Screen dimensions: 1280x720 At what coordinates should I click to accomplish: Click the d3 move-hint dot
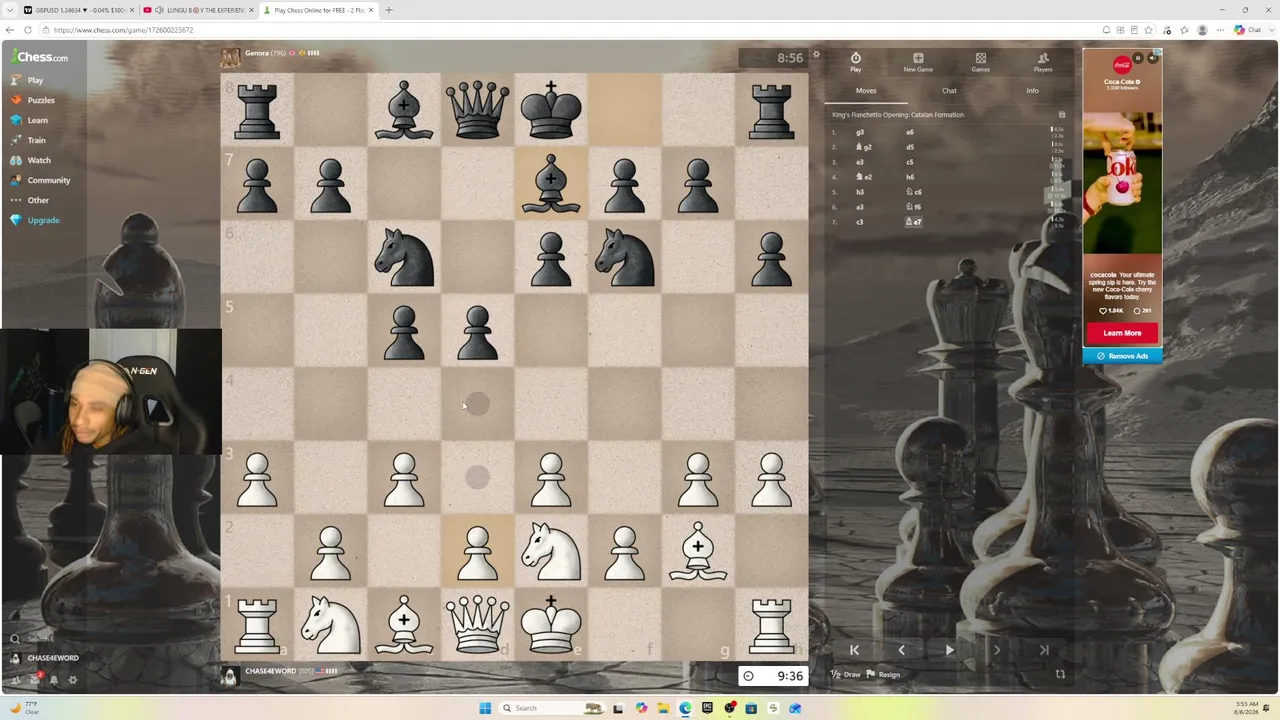tap(477, 478)
